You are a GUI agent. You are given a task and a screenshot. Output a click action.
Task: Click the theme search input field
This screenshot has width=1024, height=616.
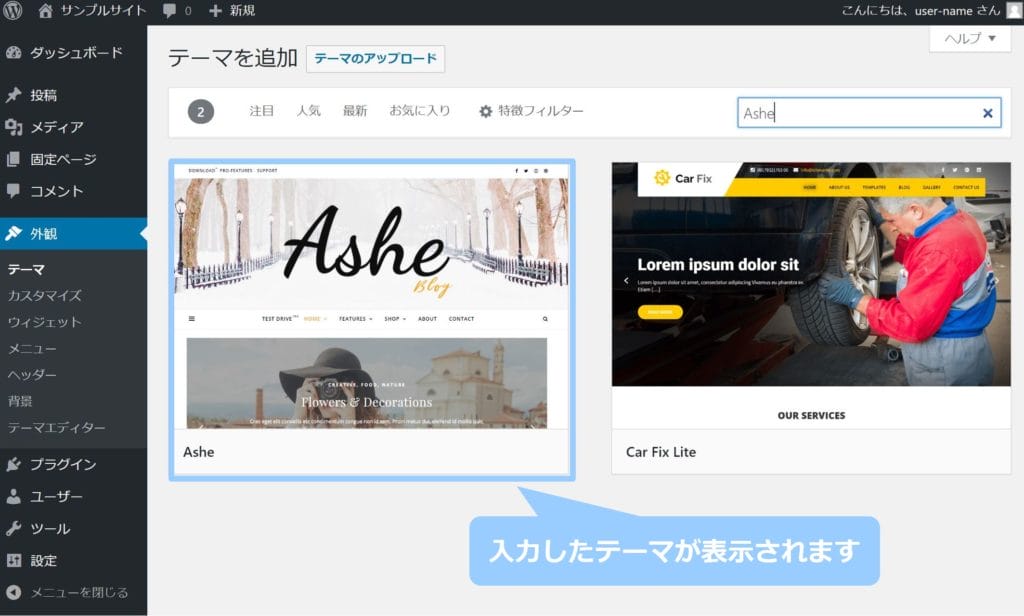pyautogui.click(x=855, y=113)
